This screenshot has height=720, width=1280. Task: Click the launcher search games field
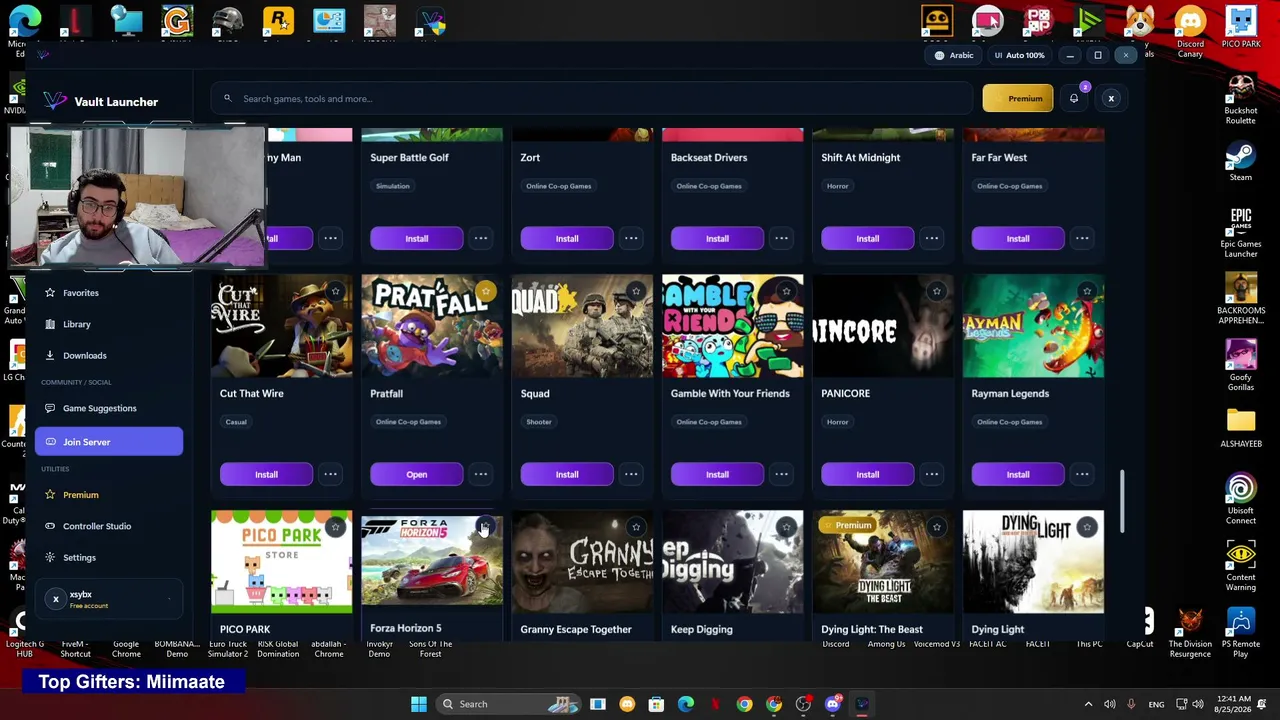pyautogui.click(x=591, y=98)
